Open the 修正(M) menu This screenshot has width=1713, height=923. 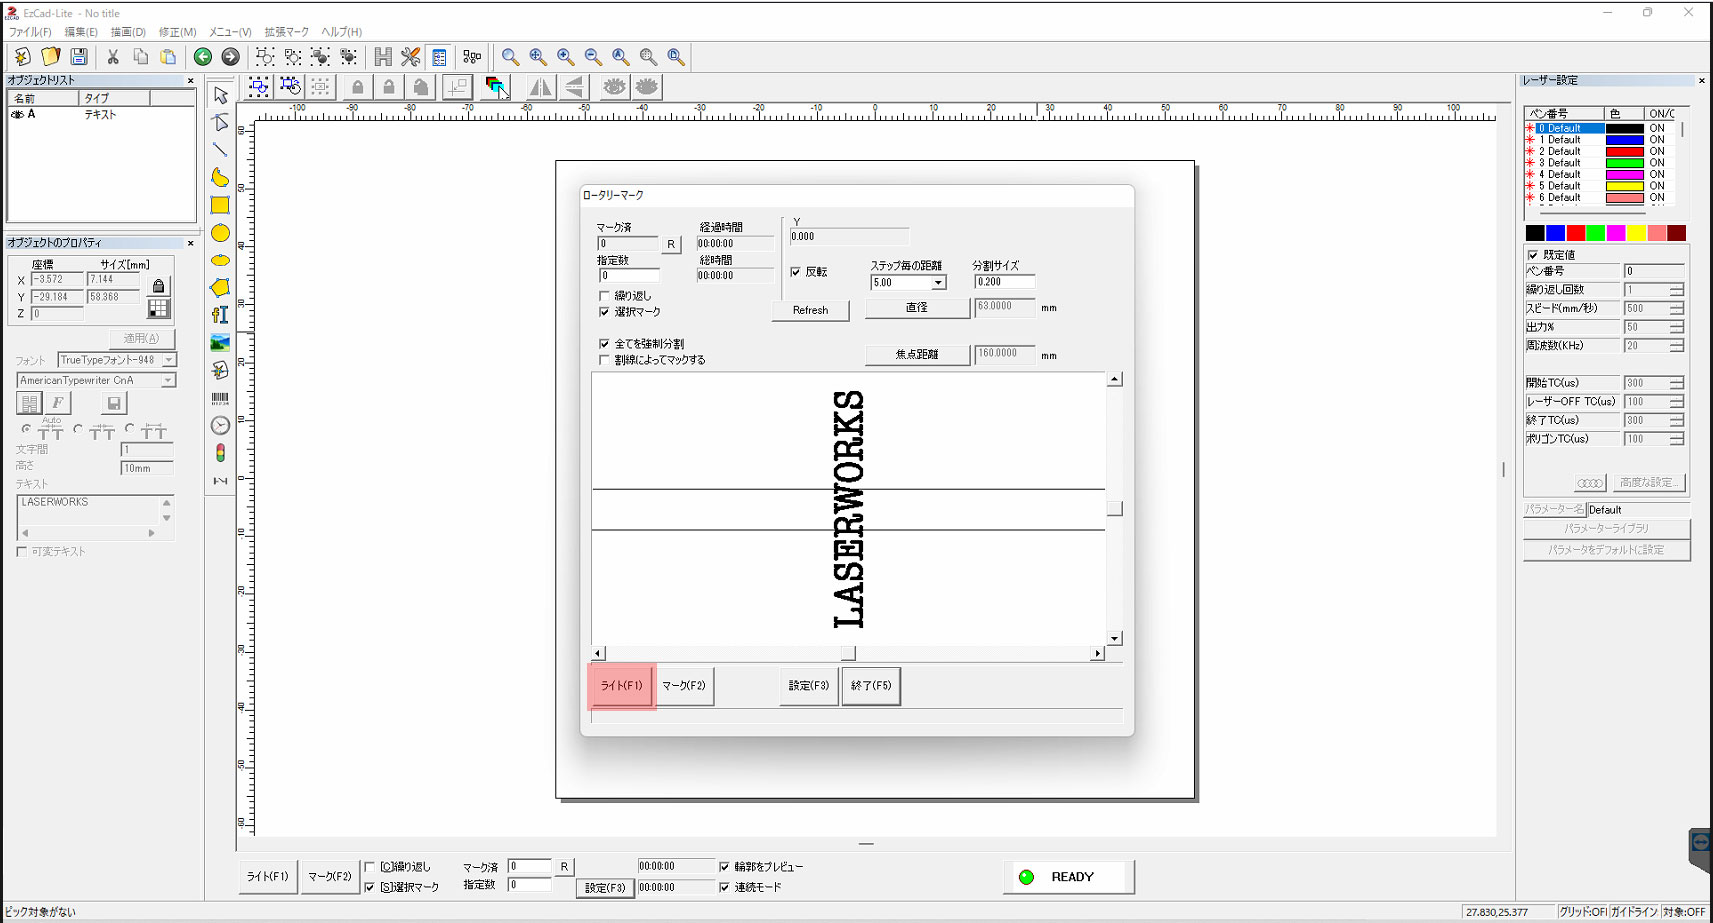coord(178,32)
